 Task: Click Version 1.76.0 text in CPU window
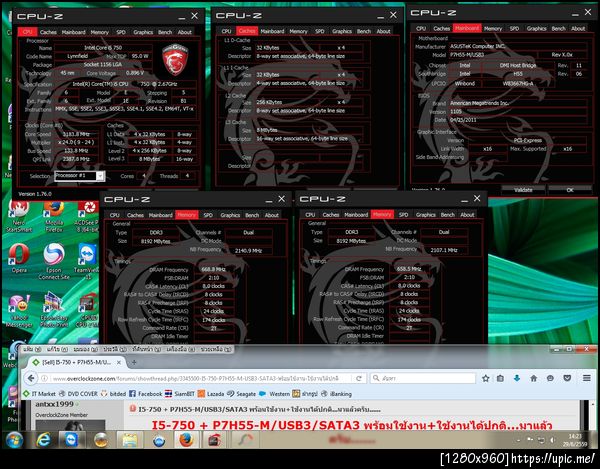[35, 194]
